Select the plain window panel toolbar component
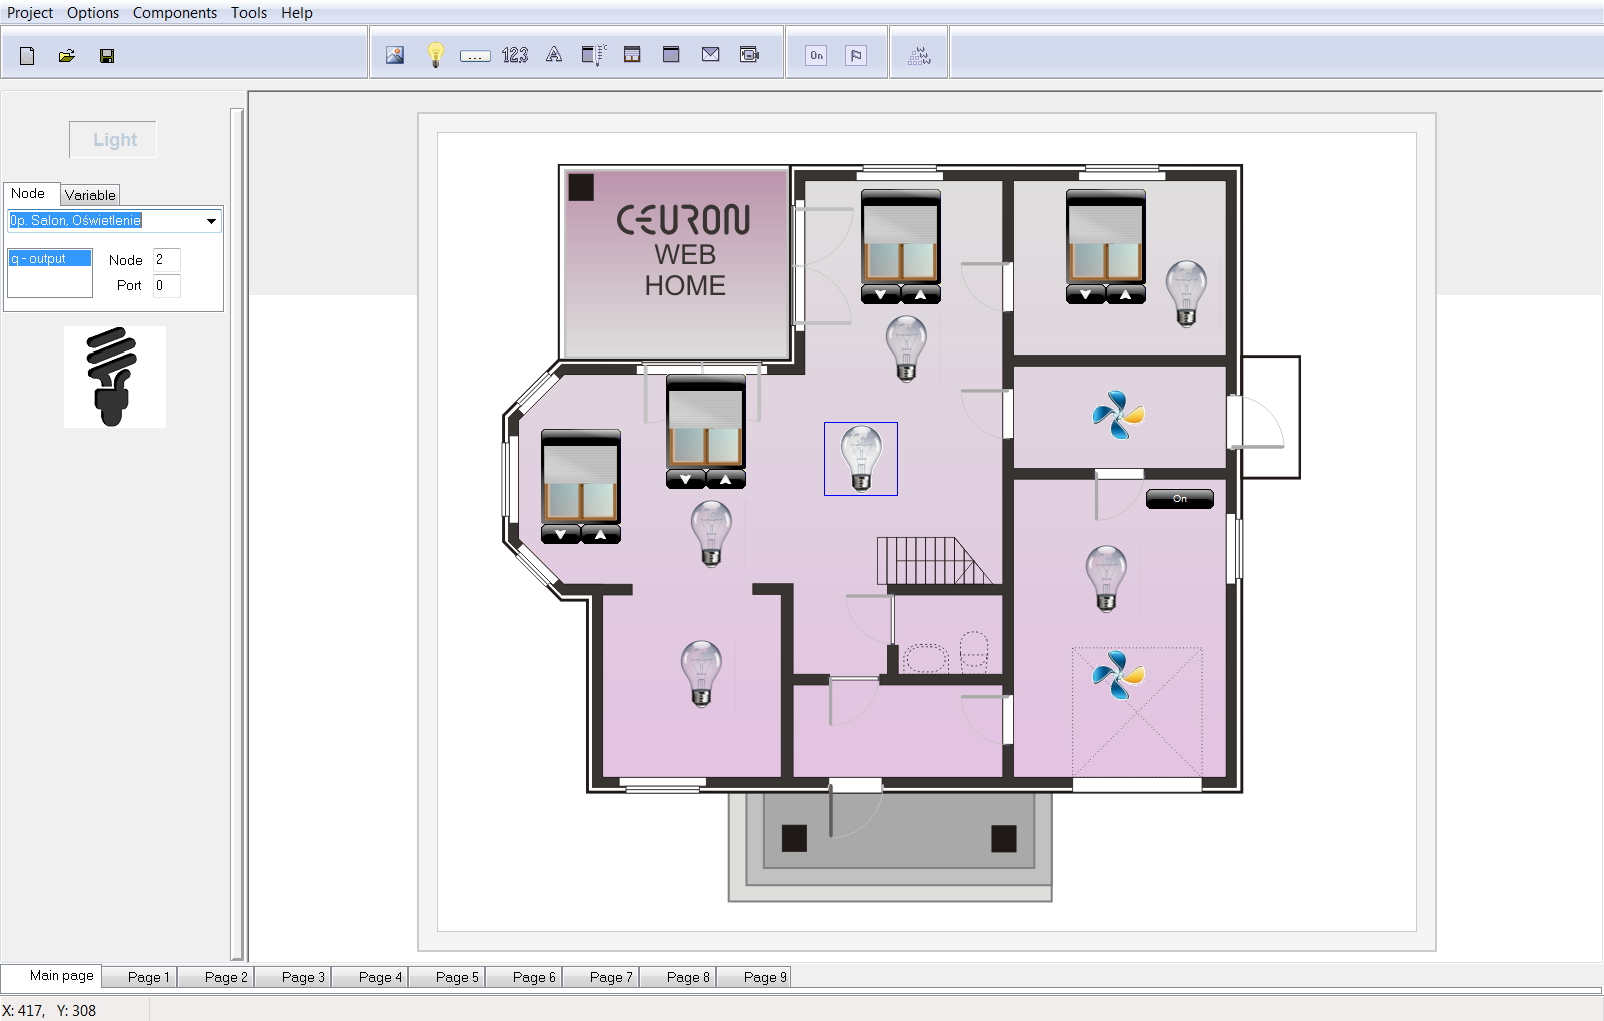The image size is (1604, 1021). pyautogui.click(x=671, y=55)
